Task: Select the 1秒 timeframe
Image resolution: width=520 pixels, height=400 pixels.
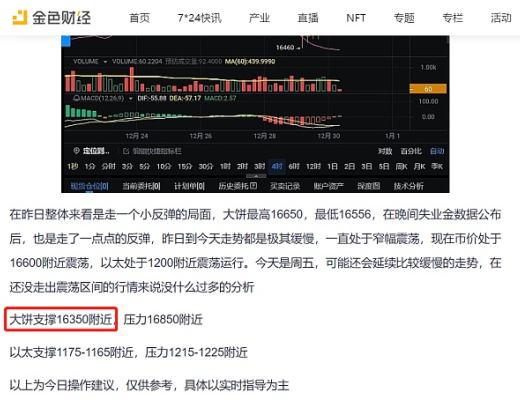Action: (x=72, y=166)
